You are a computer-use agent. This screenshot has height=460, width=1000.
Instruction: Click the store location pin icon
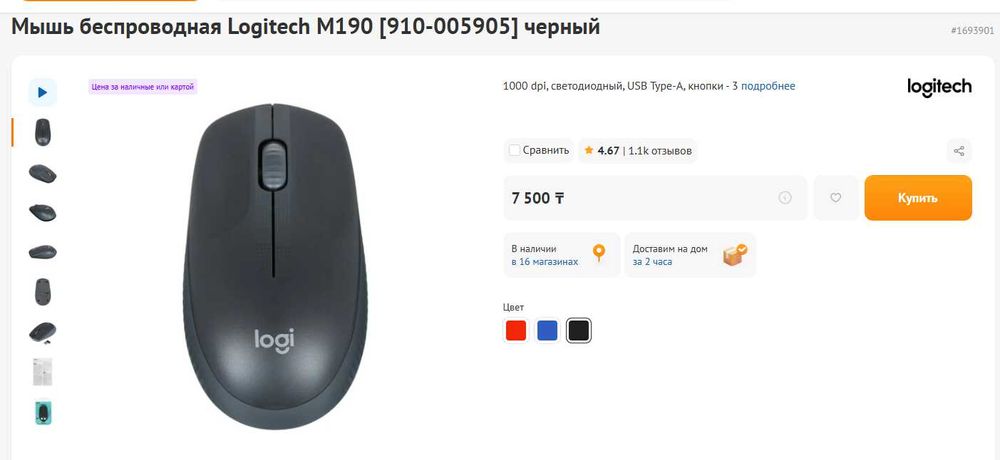(x=598, y=253)
